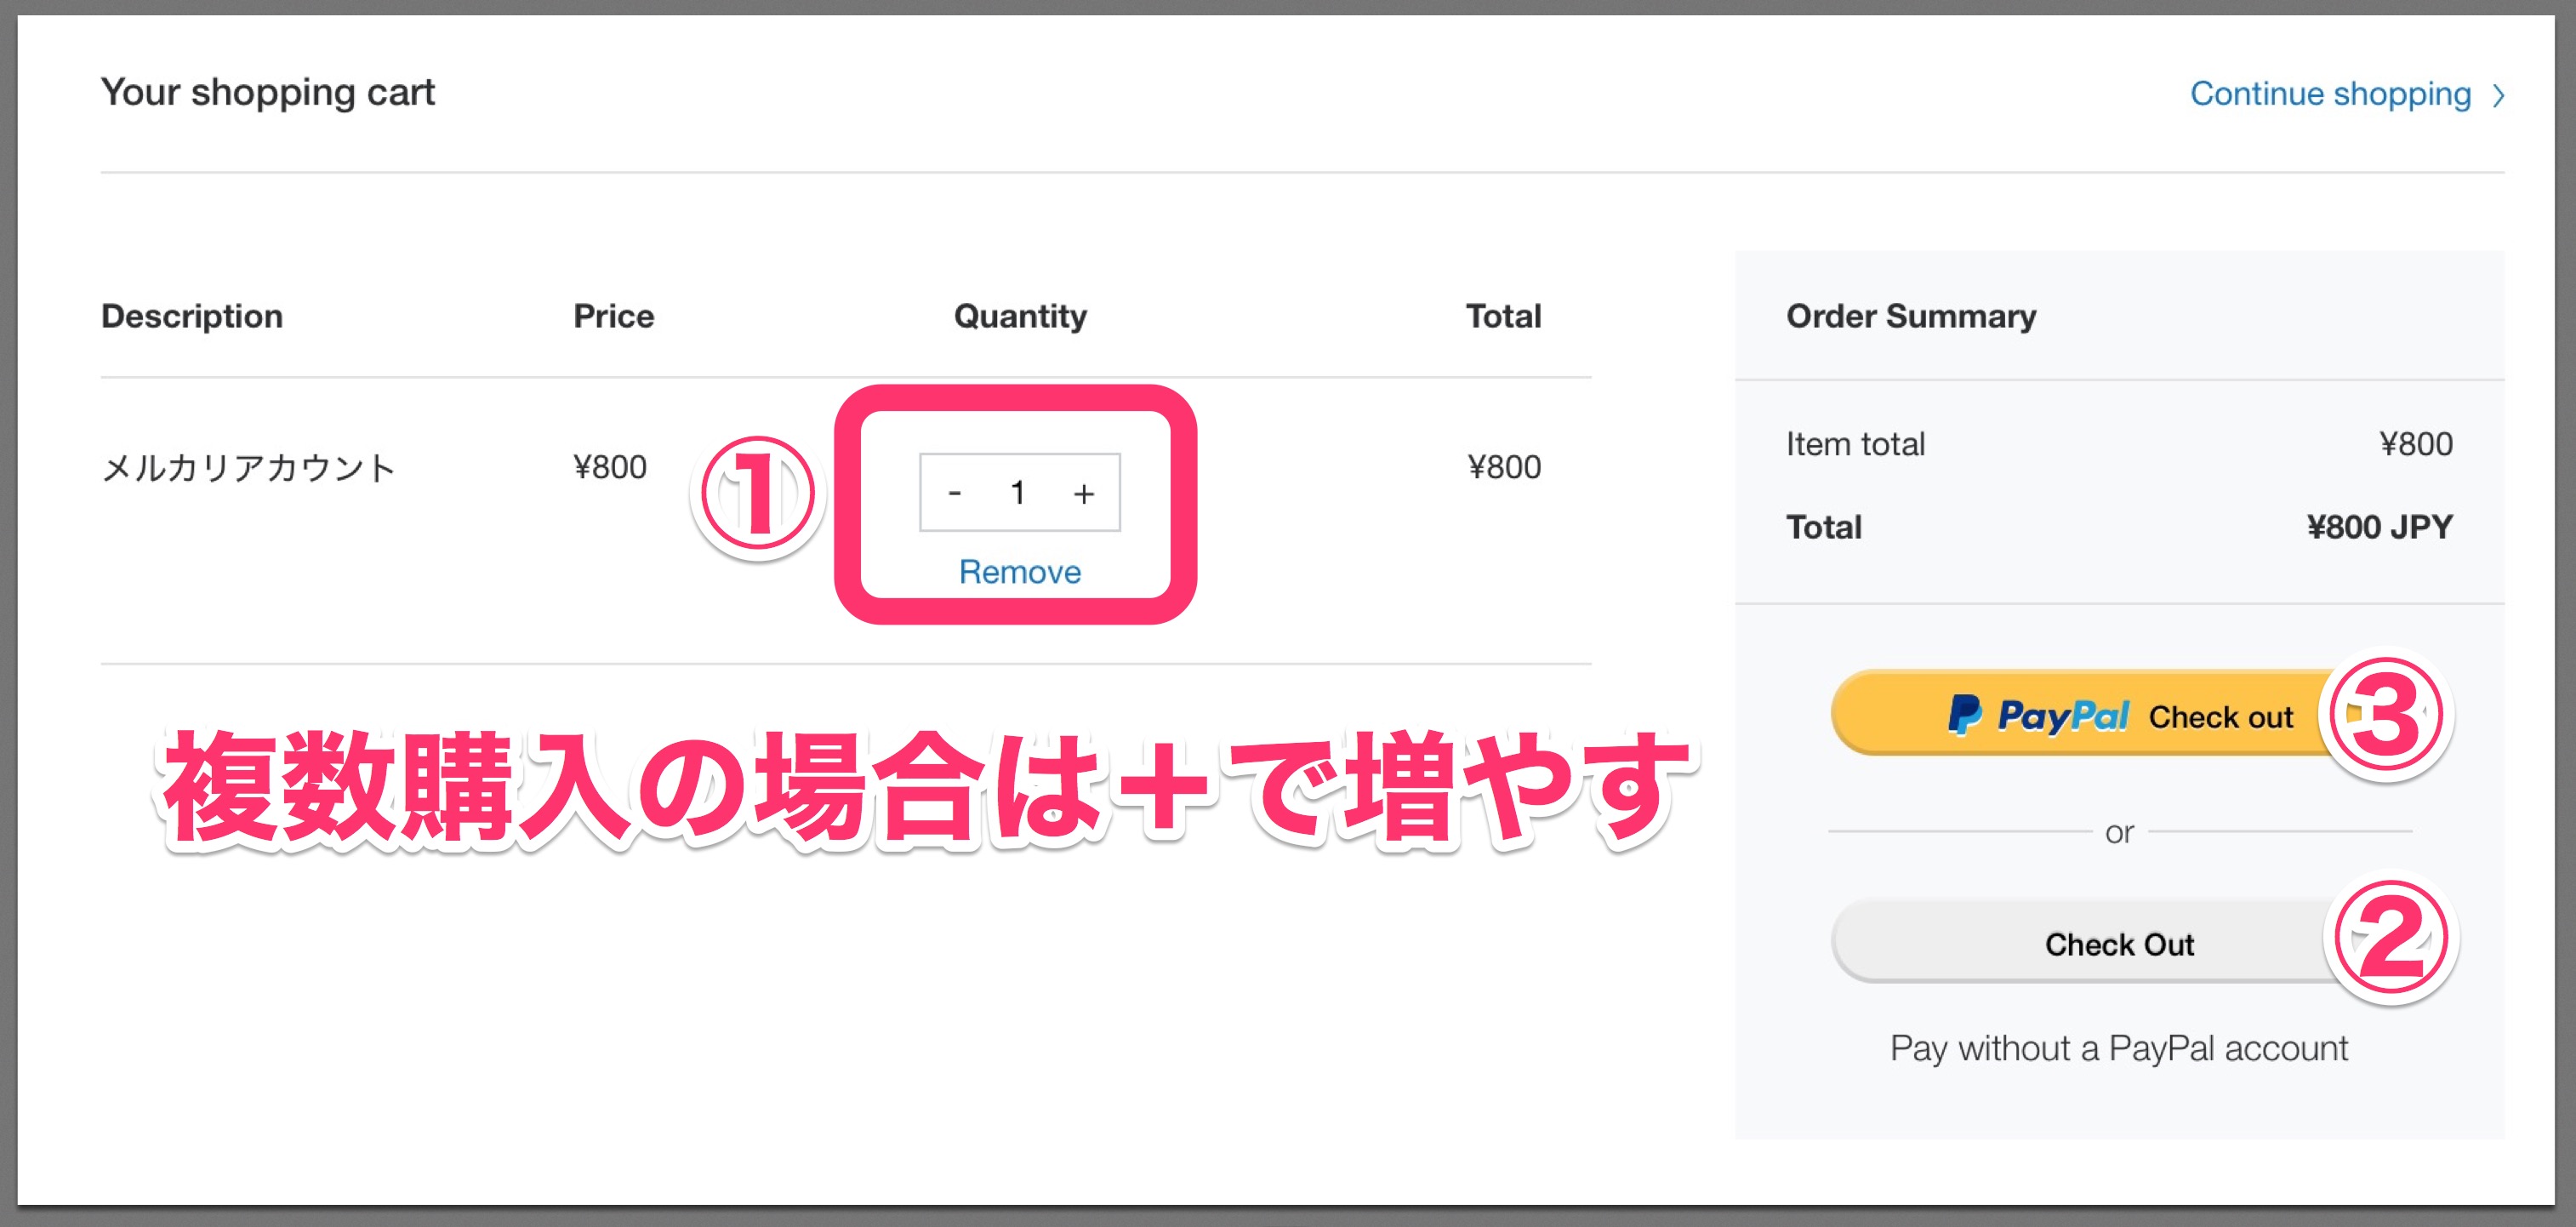This screenshot has height=1227, width=2576.
Task: Decrease quantity with the minus button
Action: click(x=955, y=493)
